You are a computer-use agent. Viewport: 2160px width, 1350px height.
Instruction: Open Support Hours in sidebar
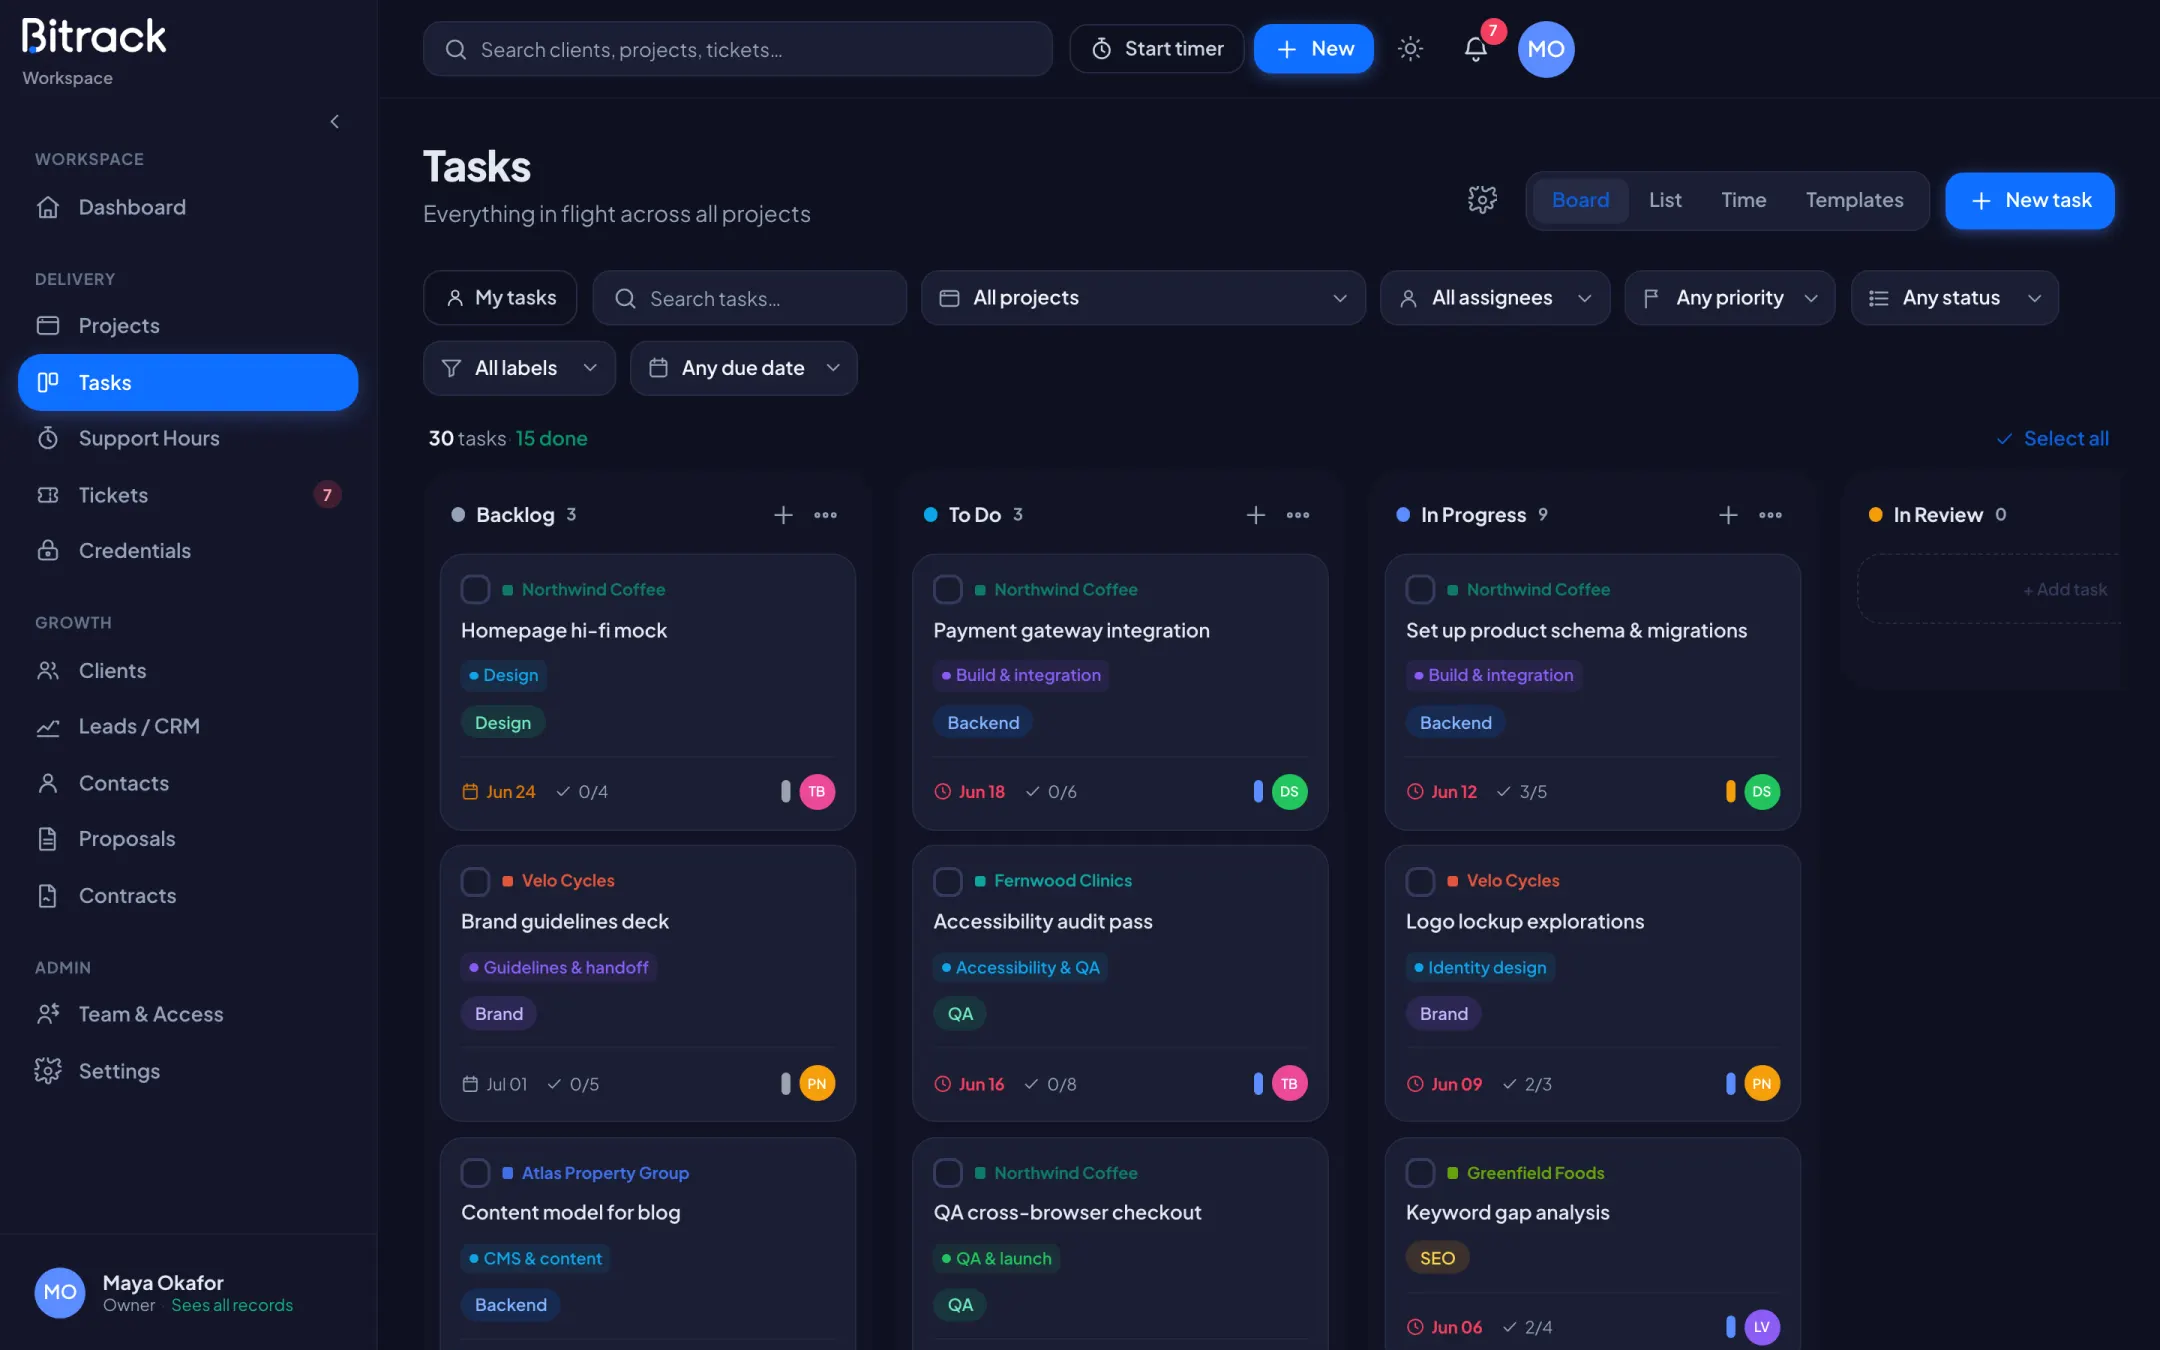(x=188, y=438)
